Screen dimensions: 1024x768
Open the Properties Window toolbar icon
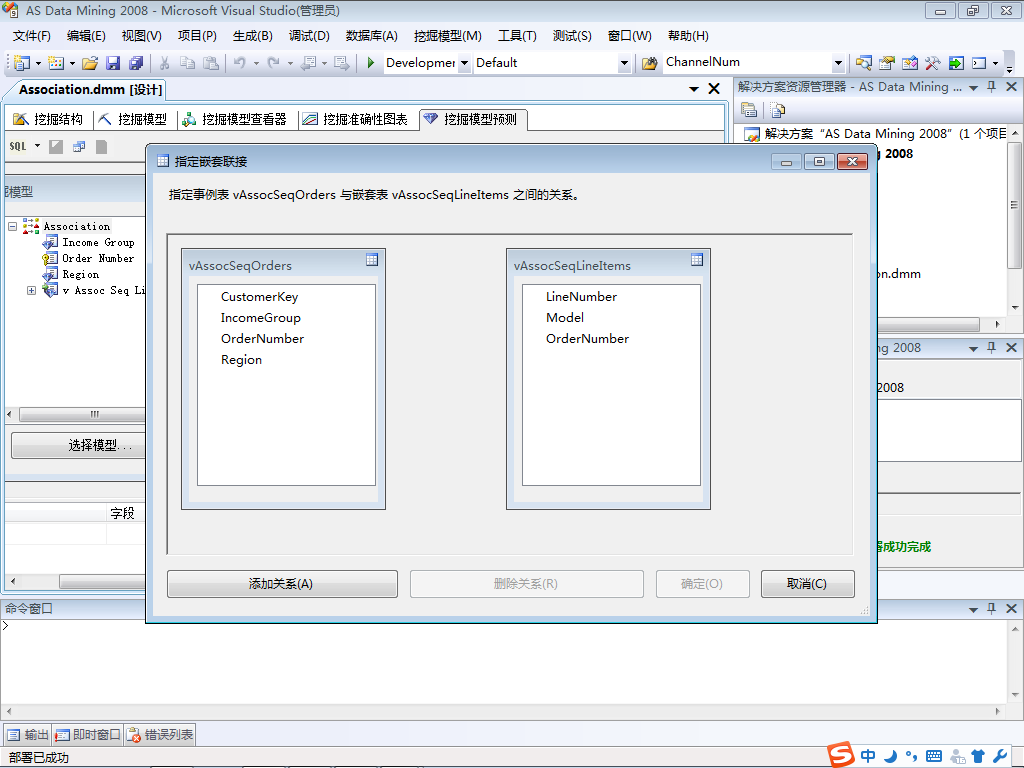point(886,63)
